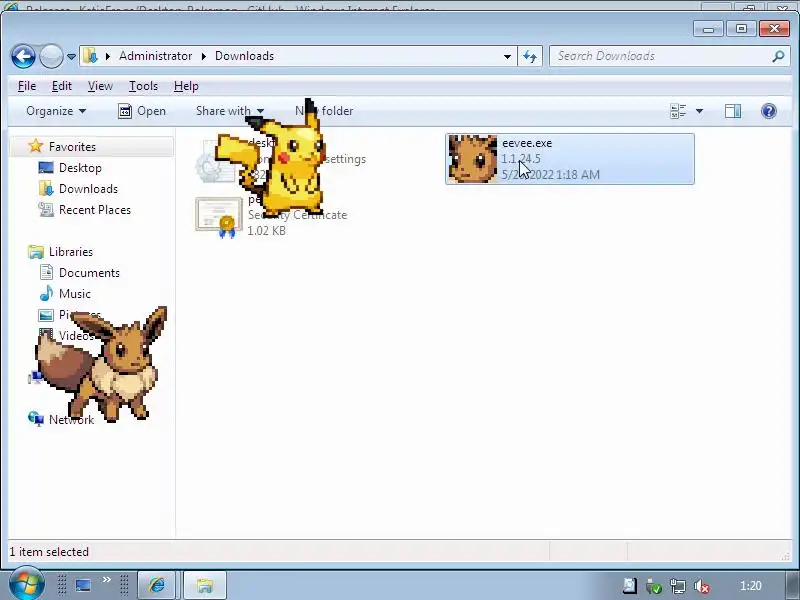Open Windows Explorer help icon
This screenshot has height=600, width=800.
pos(769,111)
